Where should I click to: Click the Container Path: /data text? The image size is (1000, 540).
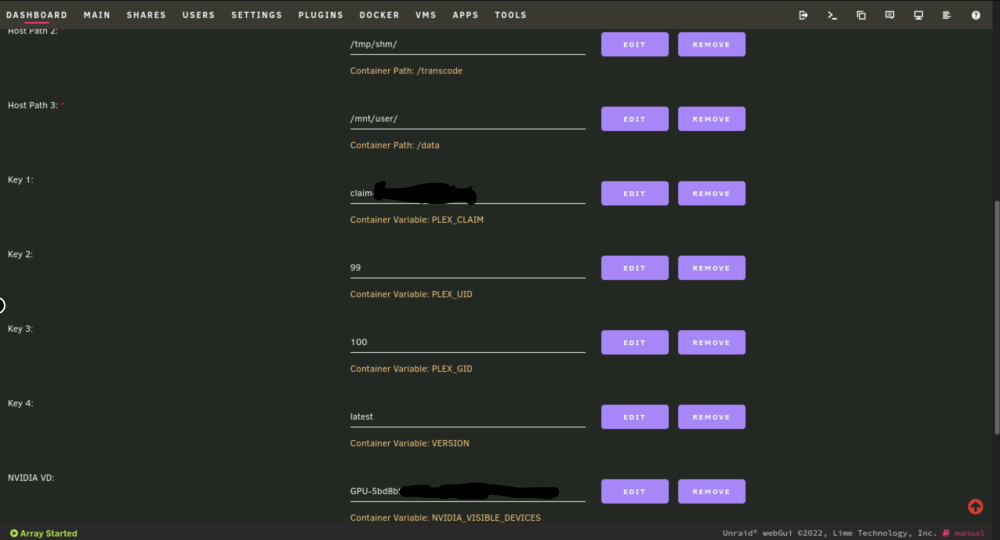pyautogui.click(x=395, y=145)
